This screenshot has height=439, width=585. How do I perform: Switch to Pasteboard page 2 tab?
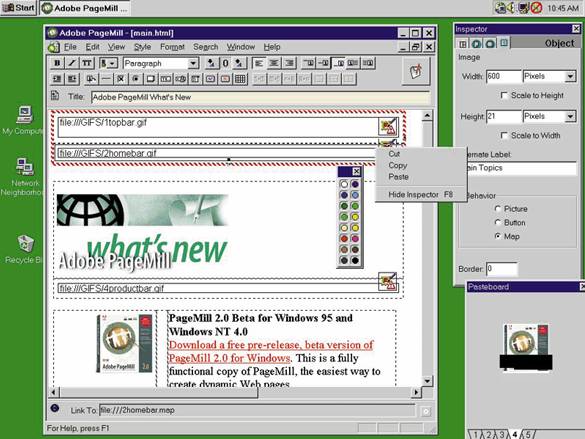pos(488,435)
